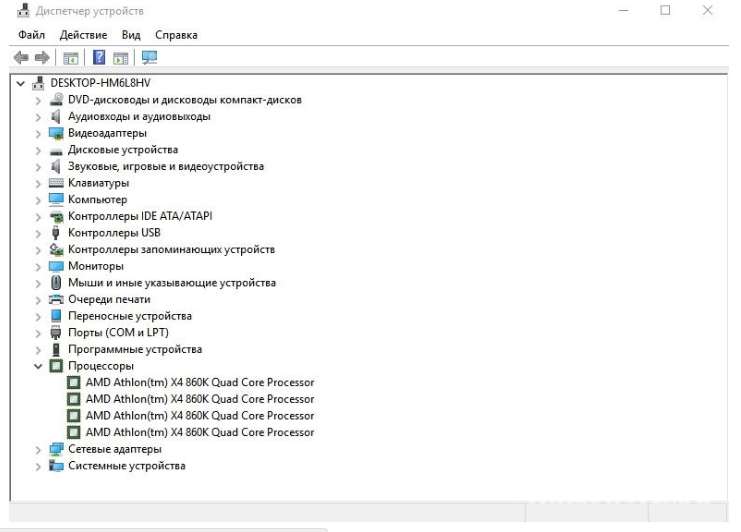Click the Программные устройства icon
The width and height of the screenshot is (741, 532).
pyautogui.click(x=56, y=350)
